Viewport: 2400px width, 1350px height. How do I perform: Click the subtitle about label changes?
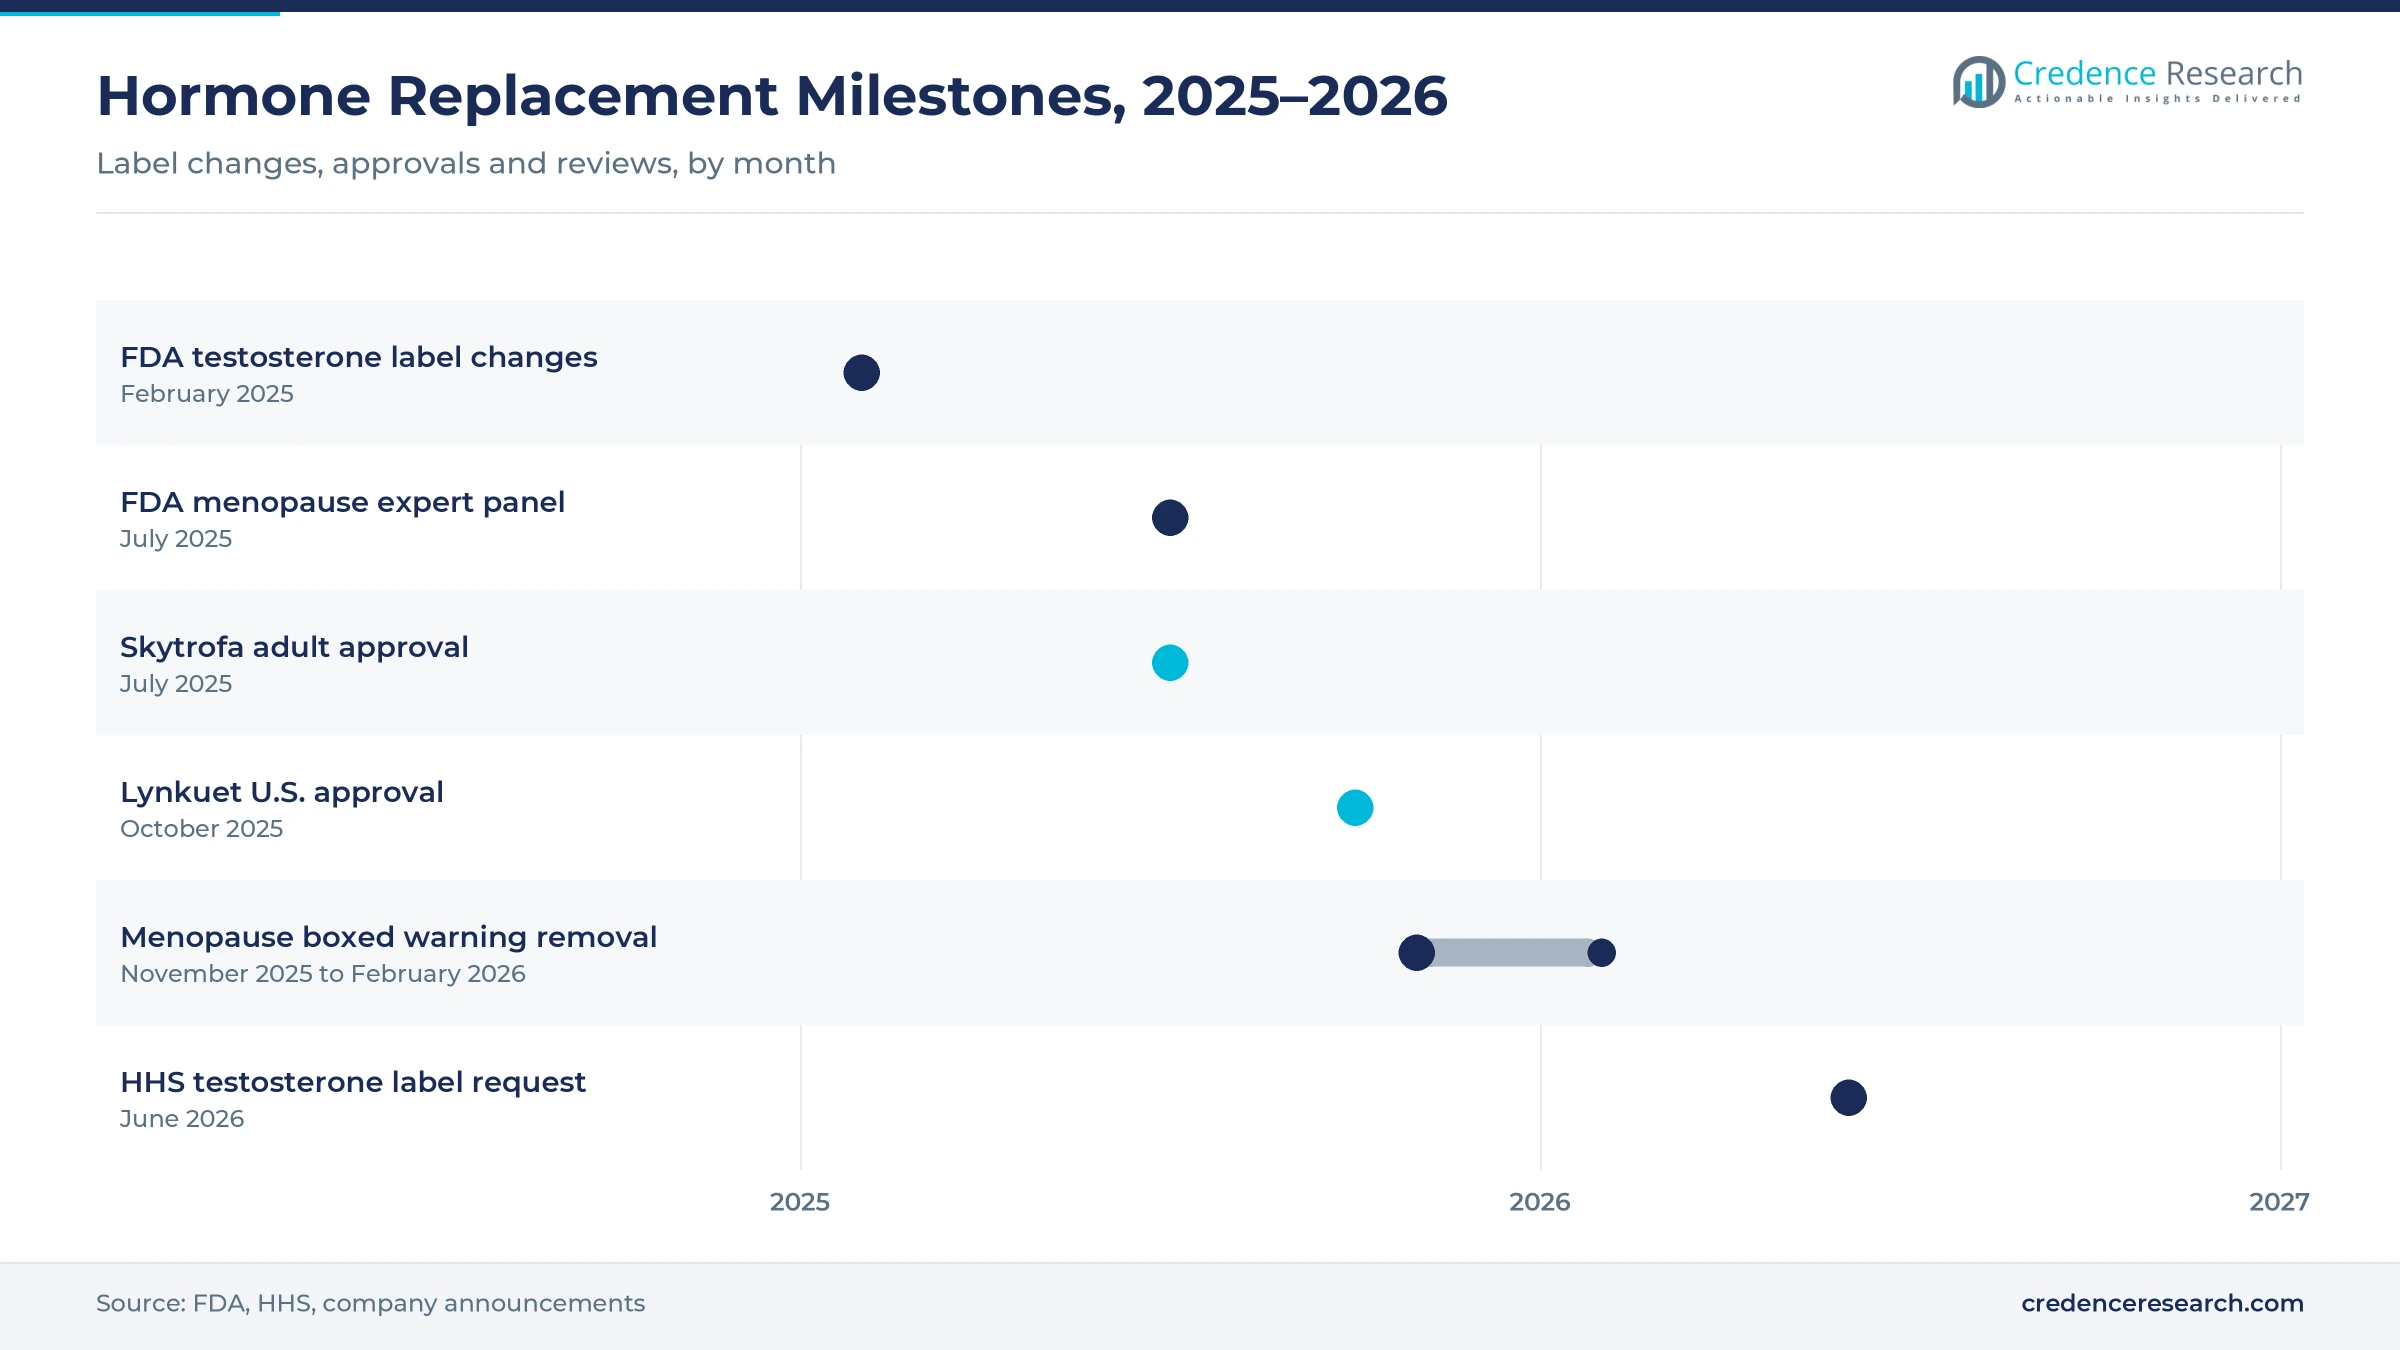[466, 163]
